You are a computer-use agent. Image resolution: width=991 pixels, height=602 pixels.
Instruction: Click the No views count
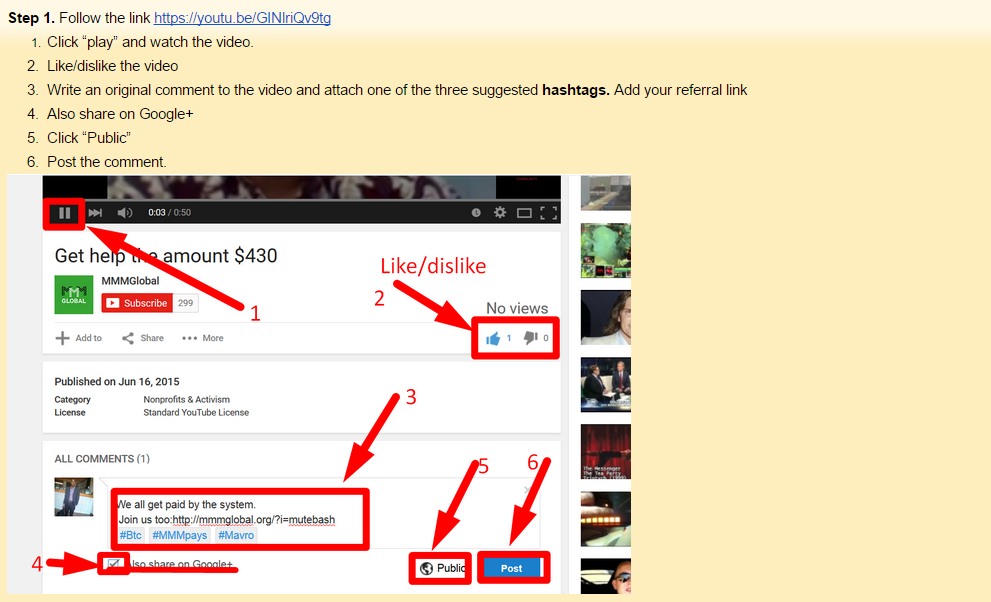tap(517, 308)
